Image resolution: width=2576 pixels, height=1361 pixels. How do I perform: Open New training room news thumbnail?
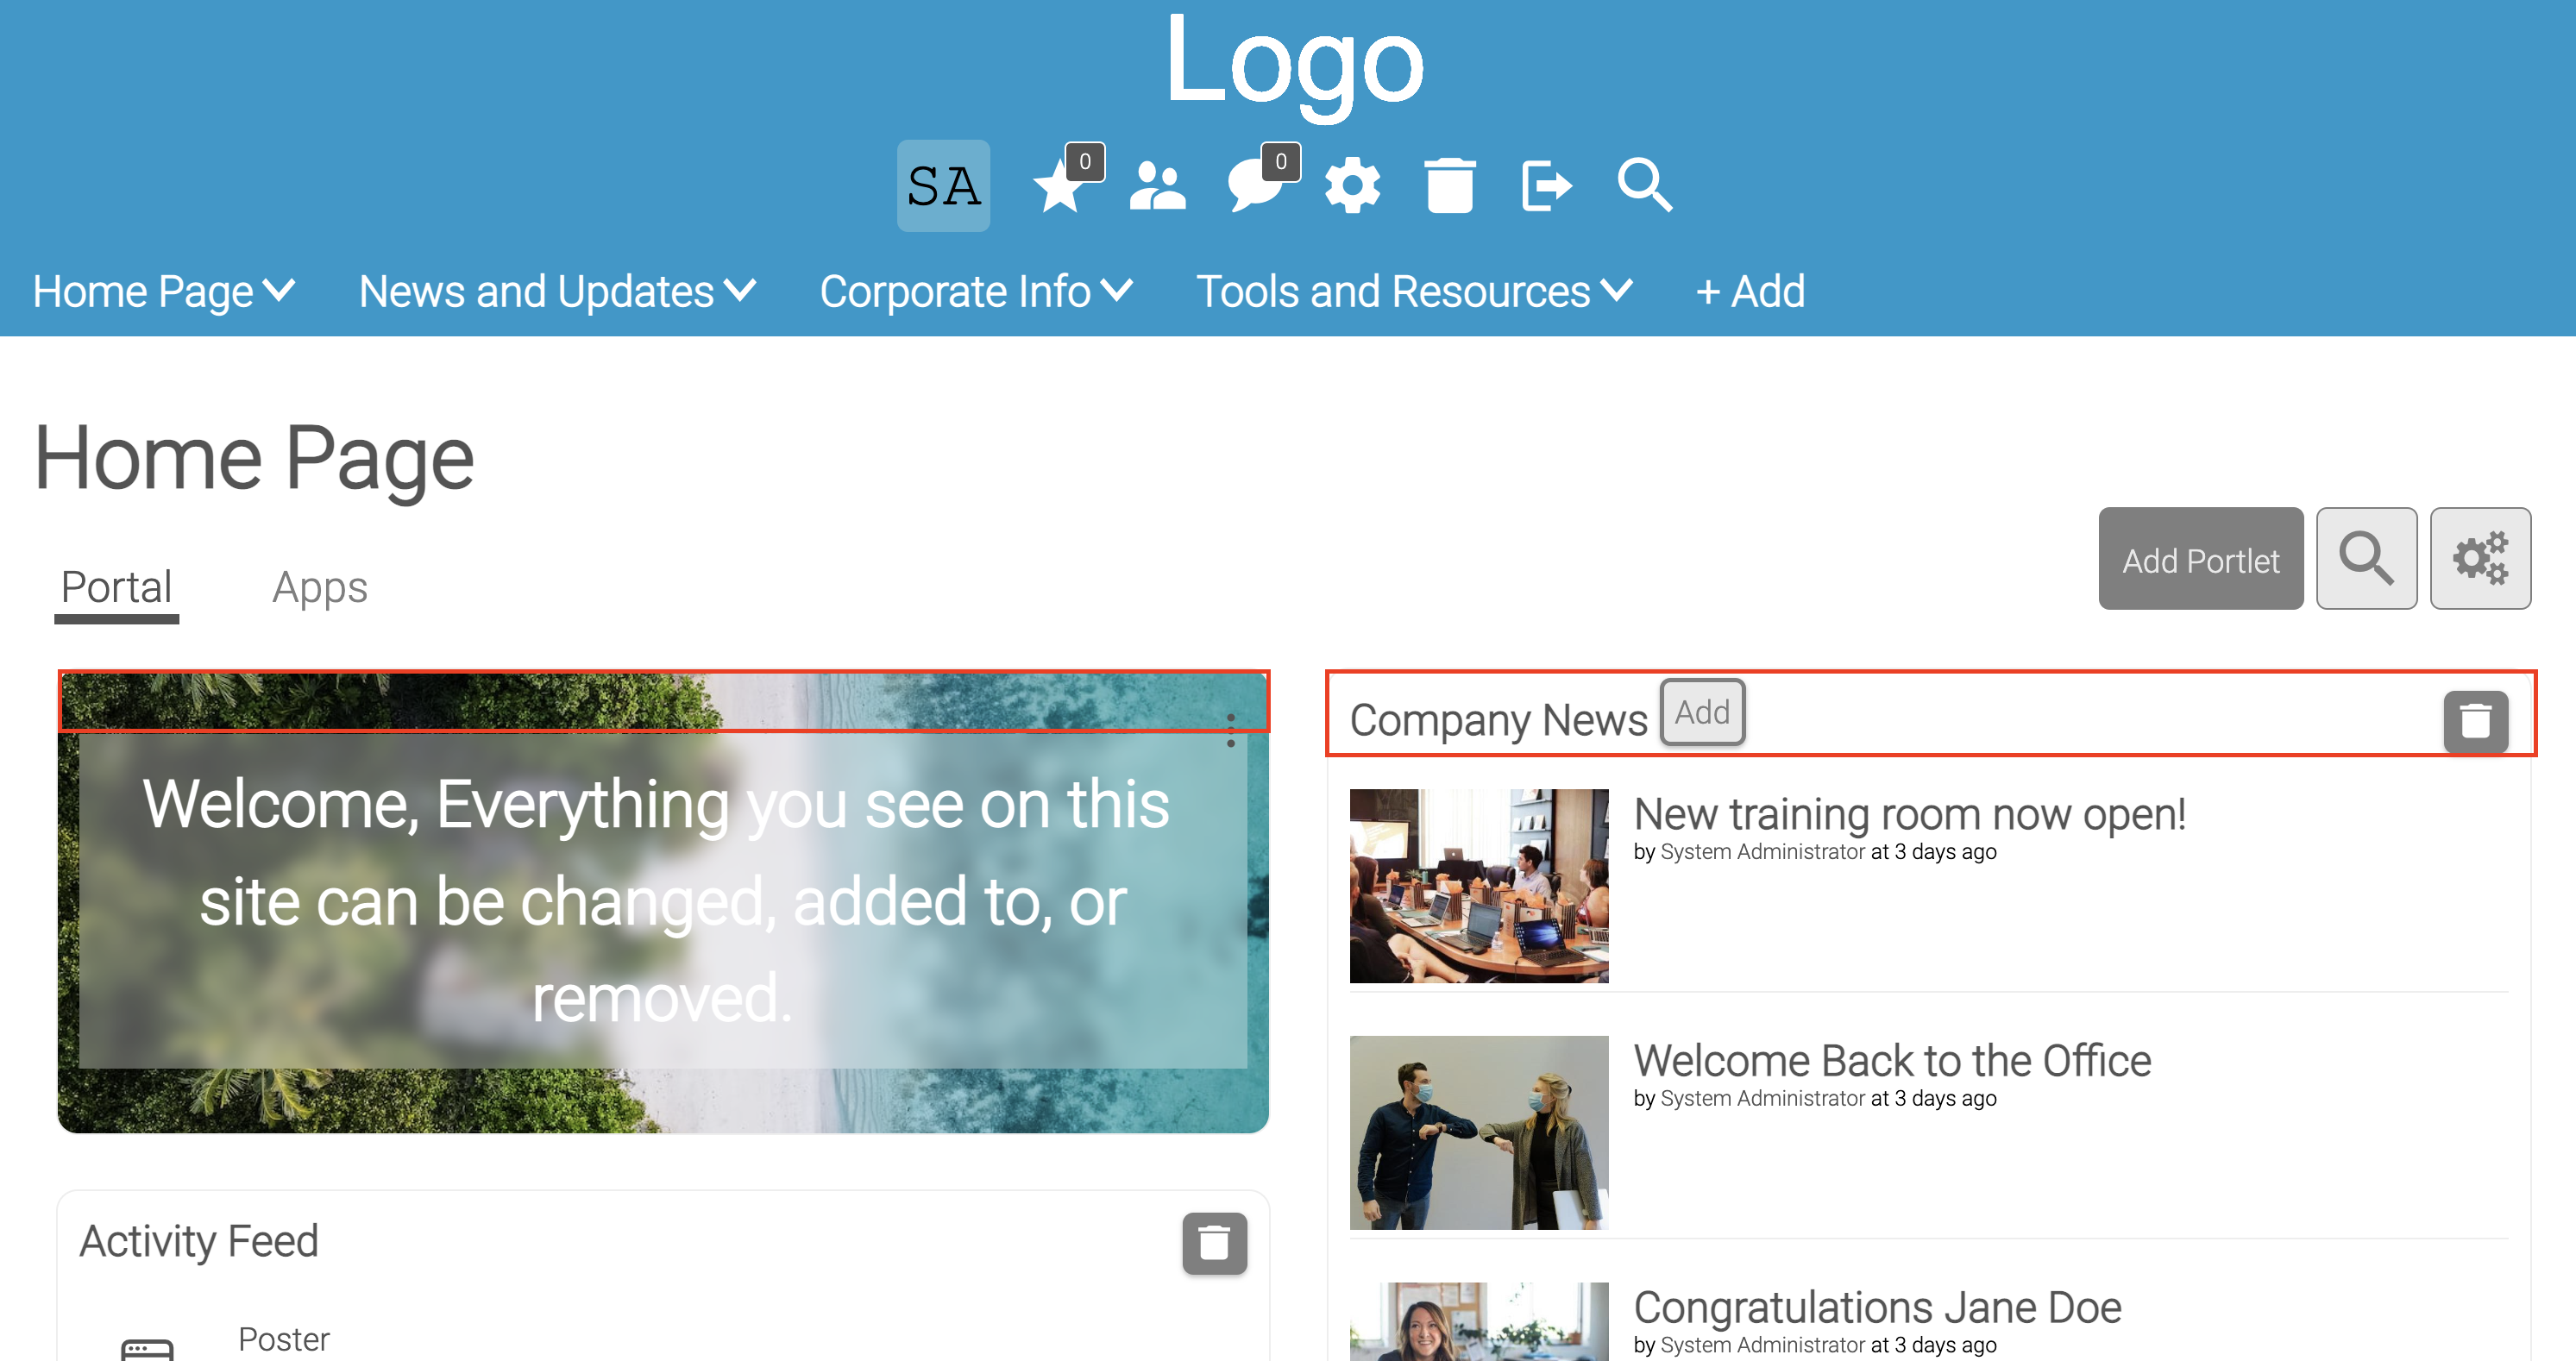pos(1478,886)
